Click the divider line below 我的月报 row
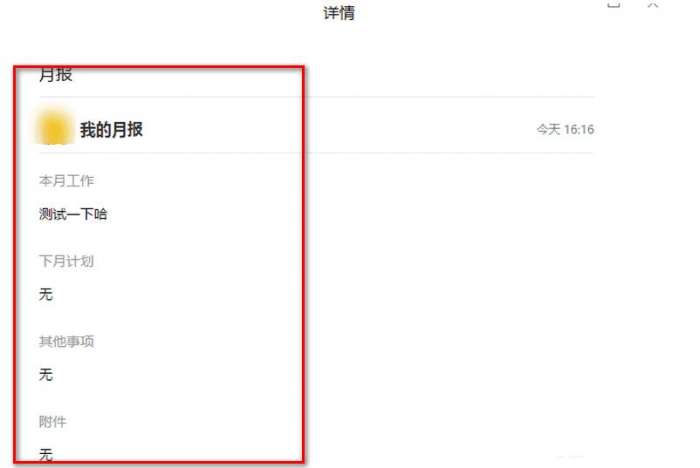 [x=317, y=153]
